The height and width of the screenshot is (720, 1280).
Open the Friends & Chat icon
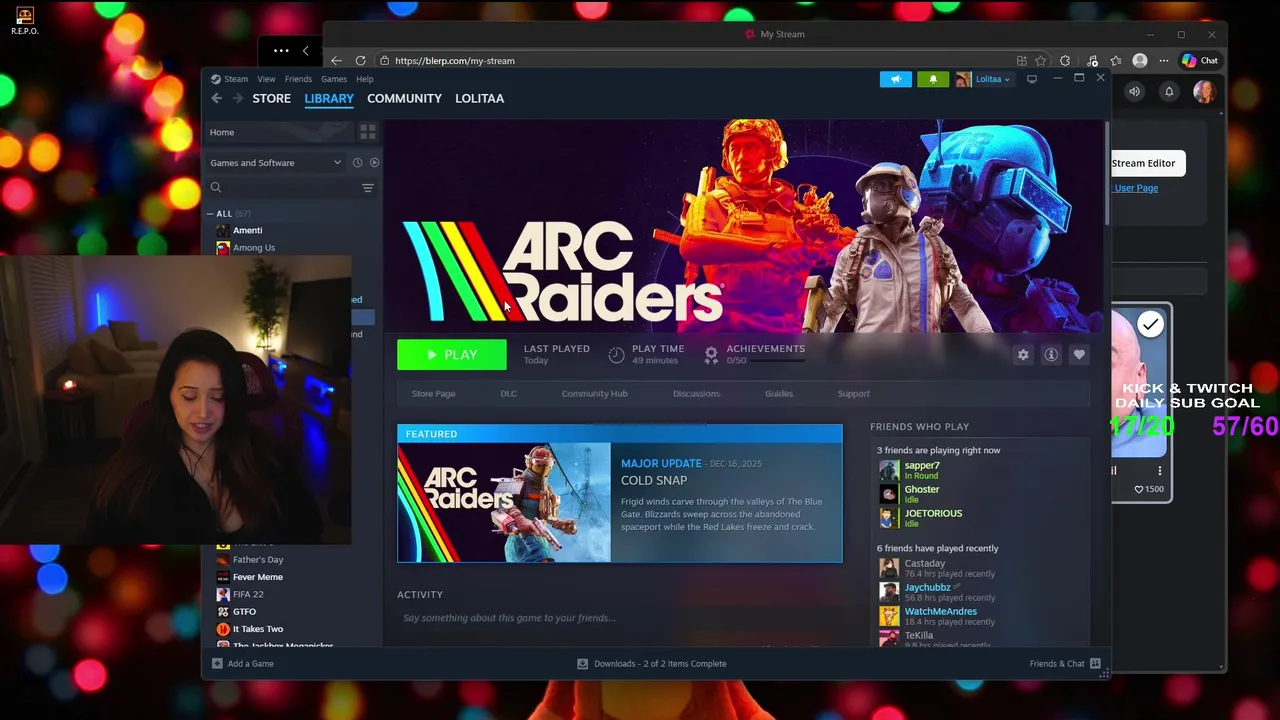[x=1095, y=664]
